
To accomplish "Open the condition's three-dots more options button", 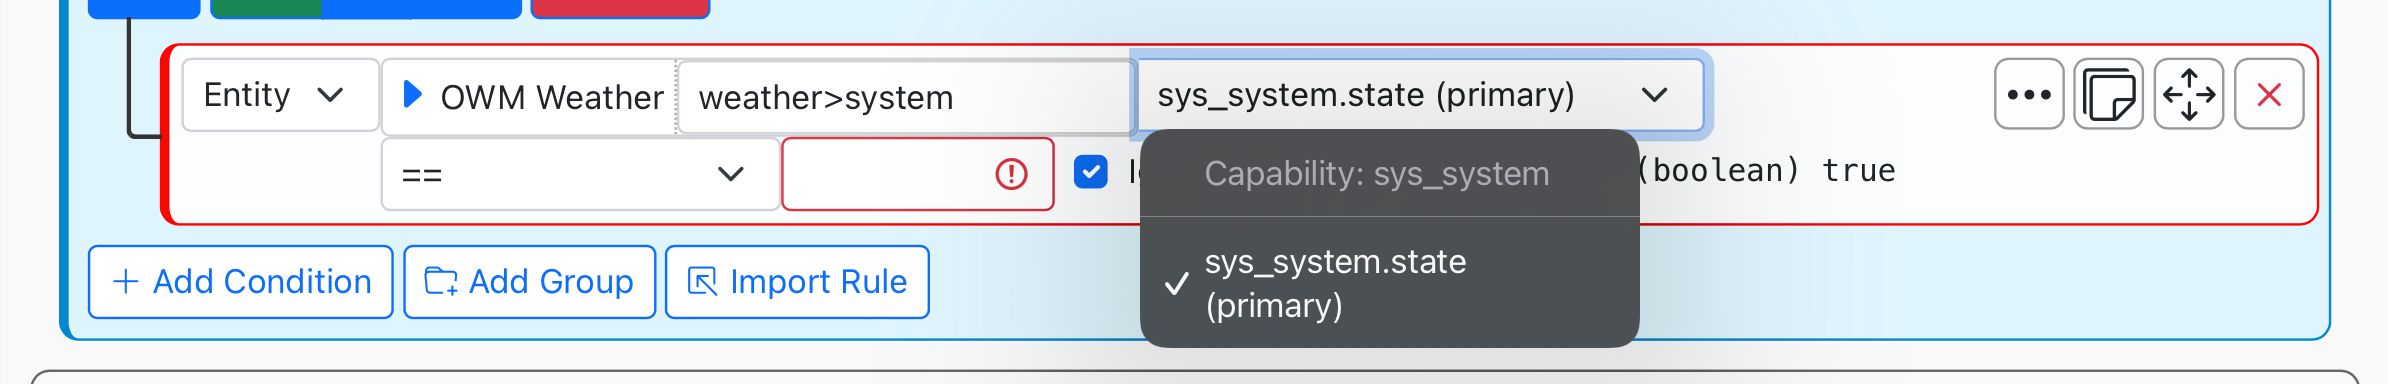I will 2029,94.
